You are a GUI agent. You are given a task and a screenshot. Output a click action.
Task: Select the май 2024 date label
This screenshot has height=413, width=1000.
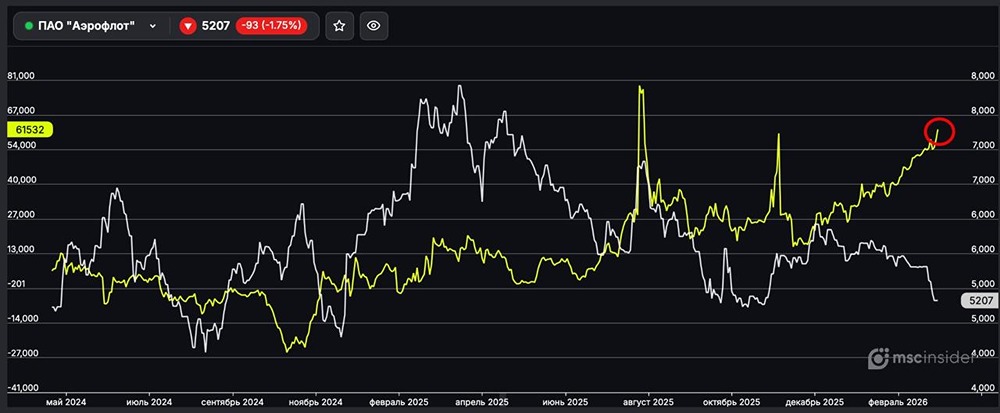66,403
